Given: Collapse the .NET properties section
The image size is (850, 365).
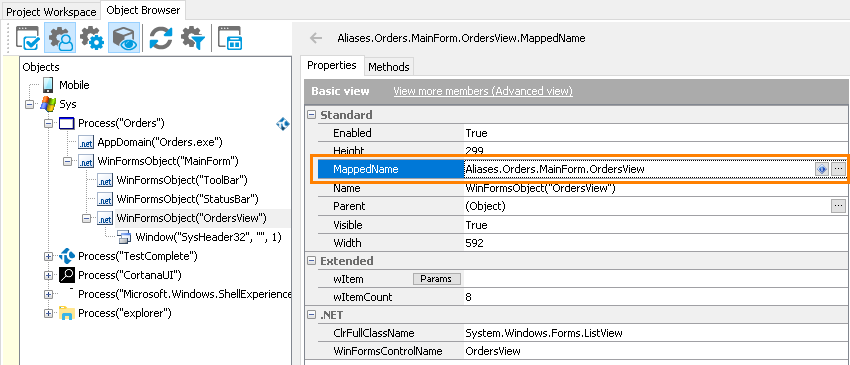Looking at the screenshot, I should 312,315.
